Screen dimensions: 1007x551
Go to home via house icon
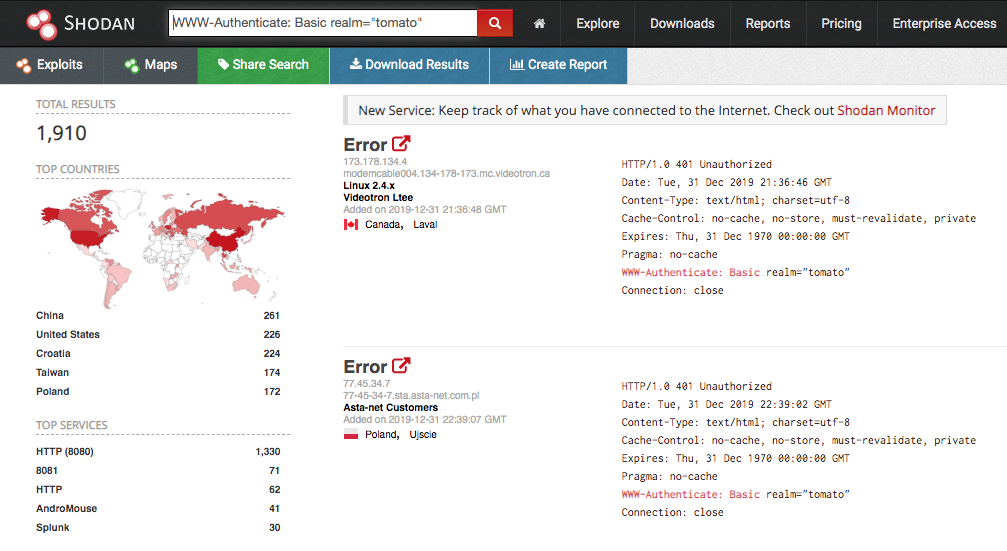coord(539,24)
